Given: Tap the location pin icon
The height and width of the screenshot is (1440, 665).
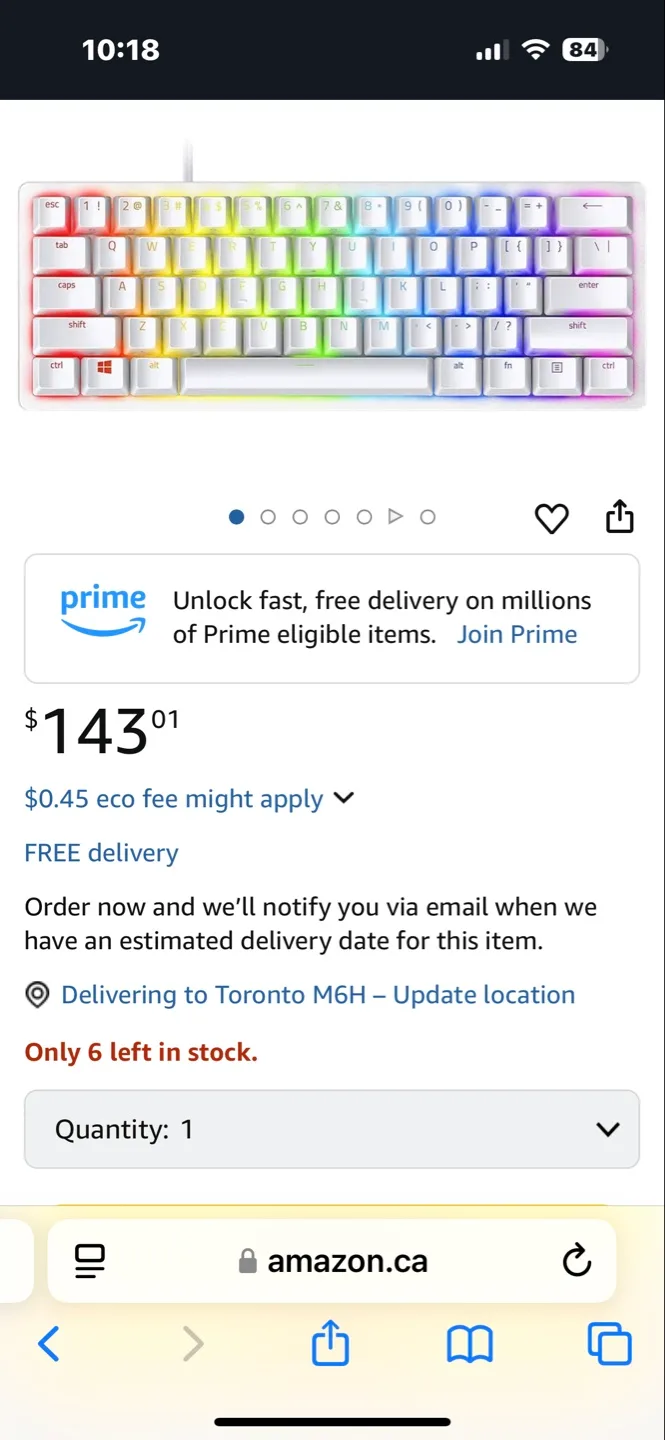Looking at the screenshot, I should click(x=37, y=996).
